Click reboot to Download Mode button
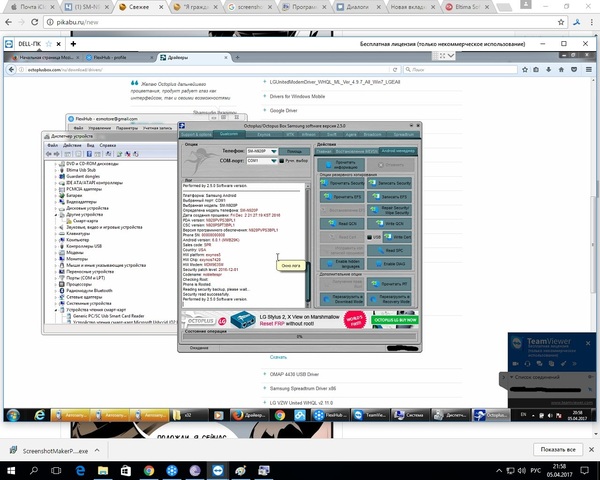600x480 pixels. 342,299
